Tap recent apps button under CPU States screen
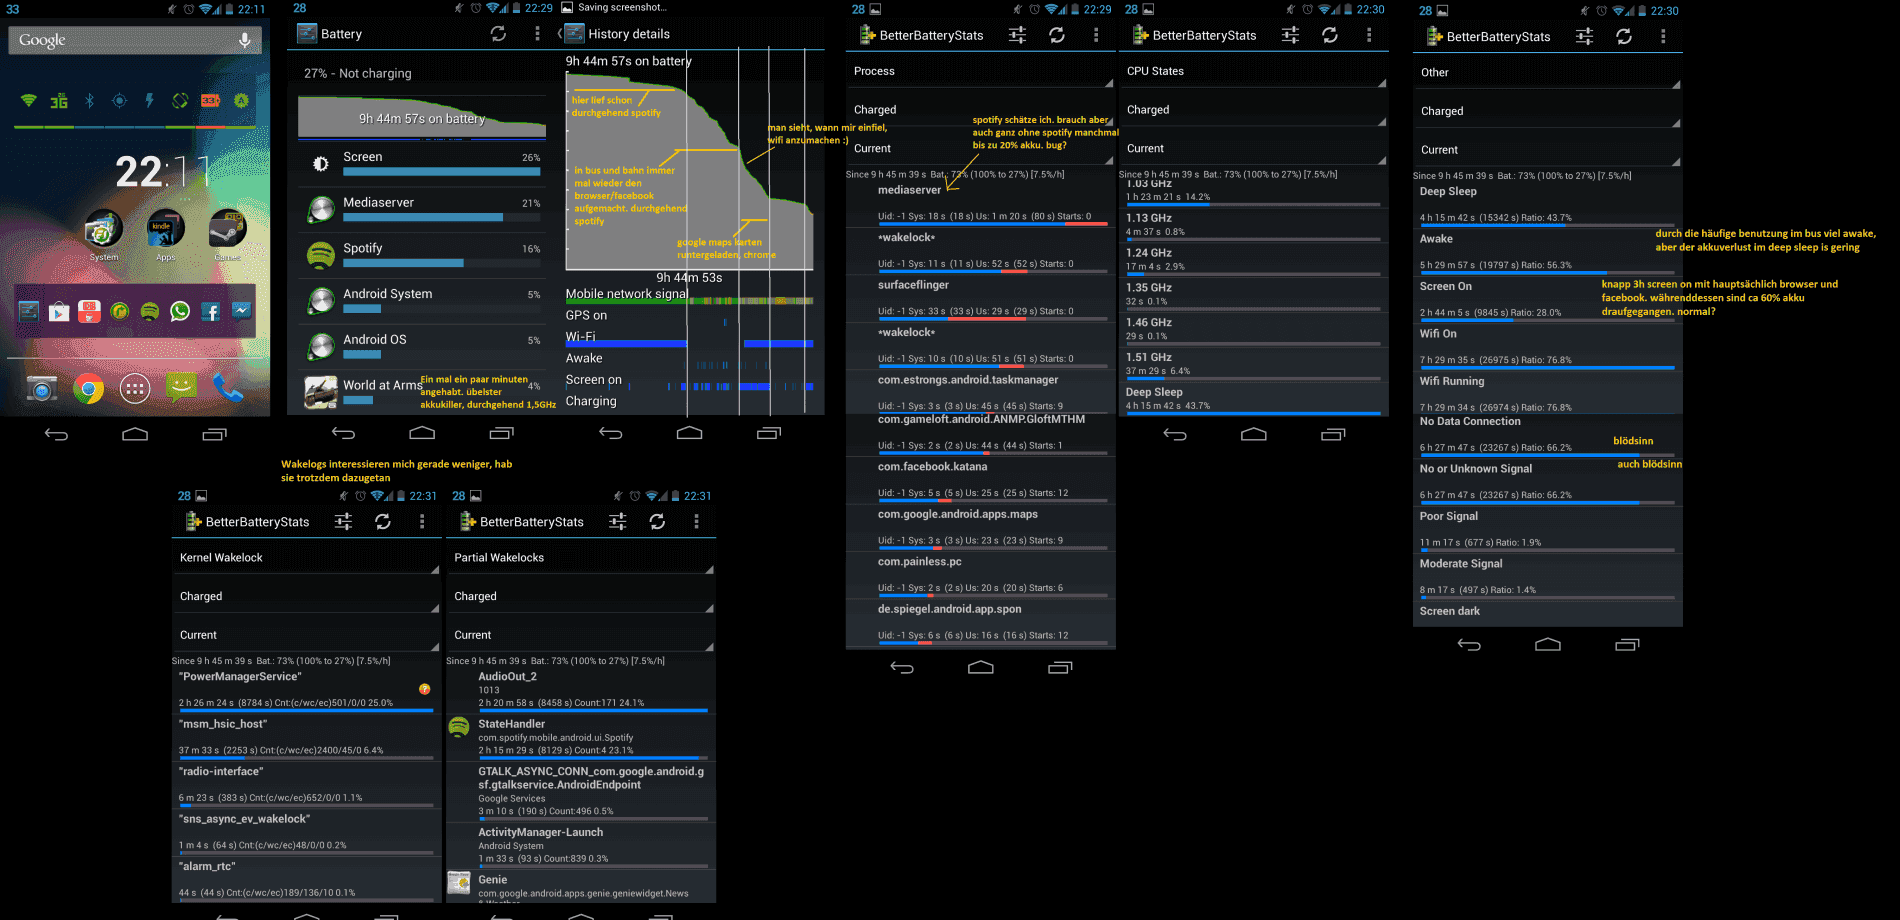Viewport: 1900px width, 920px height. click(x=1333, y=434)
